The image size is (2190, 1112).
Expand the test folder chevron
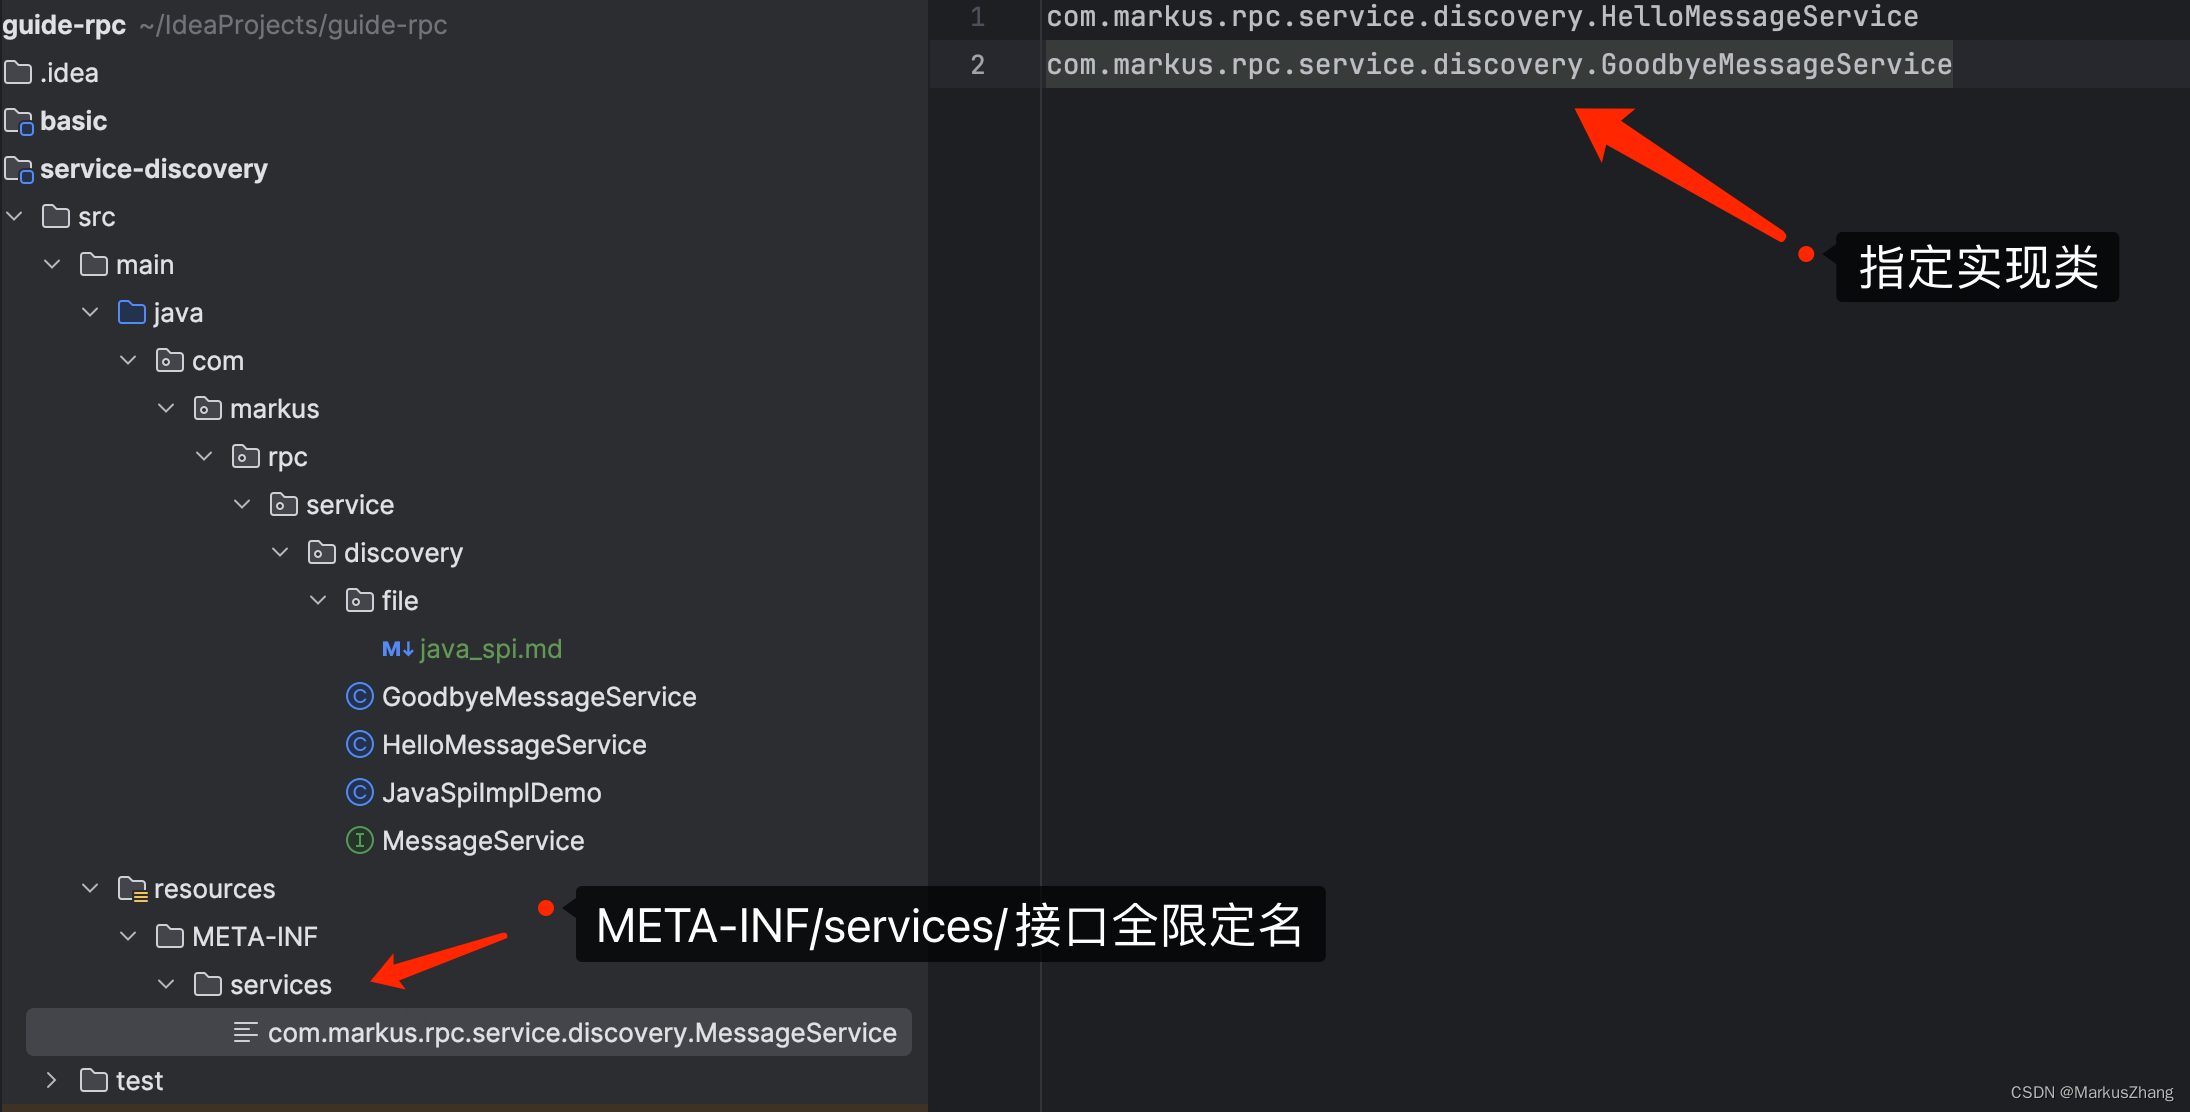[x=52, y=1080]
